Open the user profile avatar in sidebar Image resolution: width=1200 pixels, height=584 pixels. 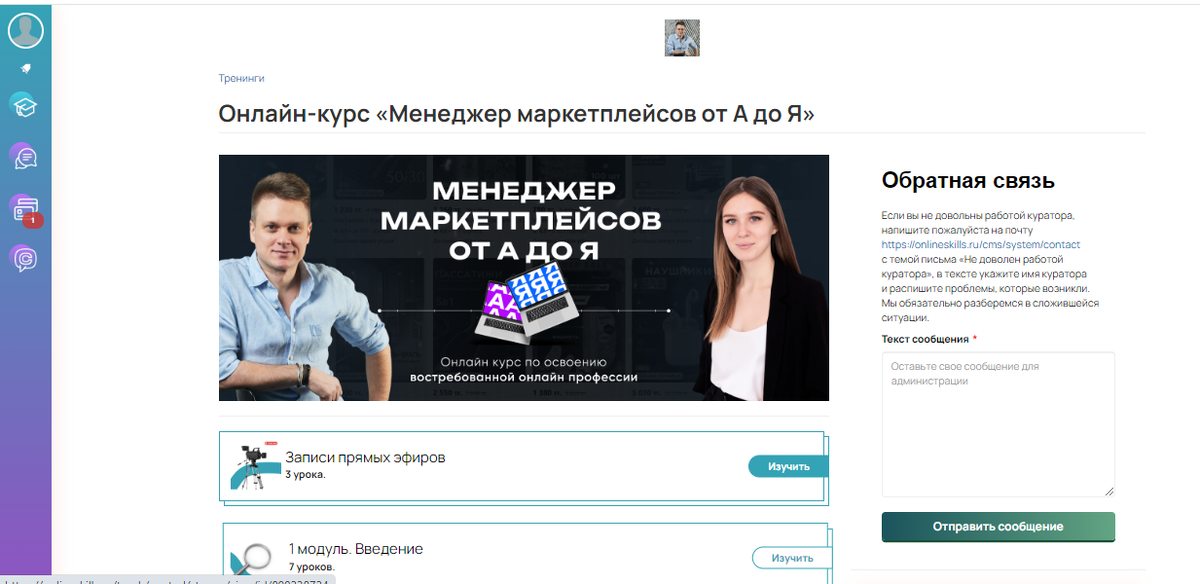pos(26,30)
